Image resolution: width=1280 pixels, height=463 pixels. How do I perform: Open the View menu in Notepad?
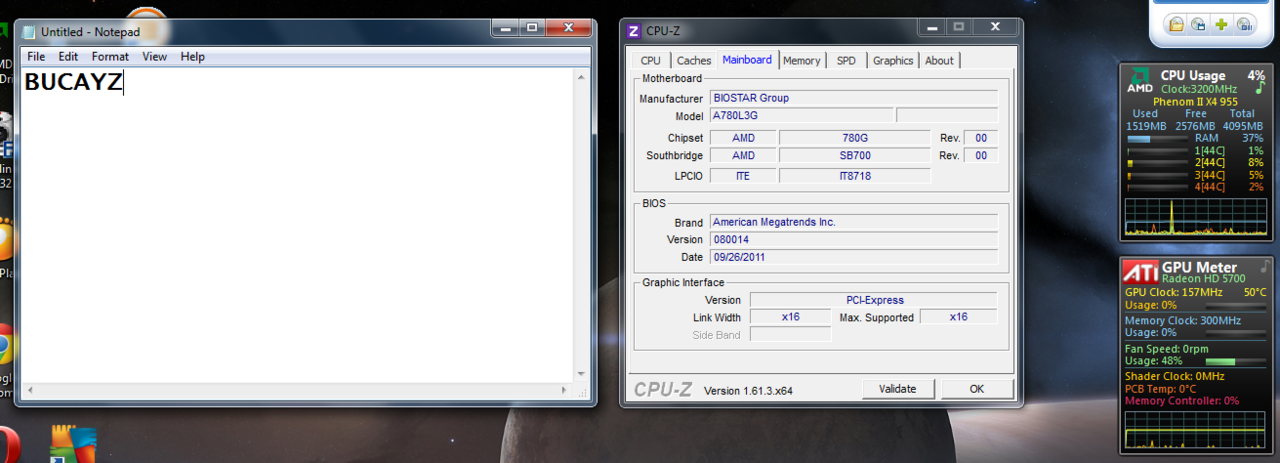click(154, 57)
